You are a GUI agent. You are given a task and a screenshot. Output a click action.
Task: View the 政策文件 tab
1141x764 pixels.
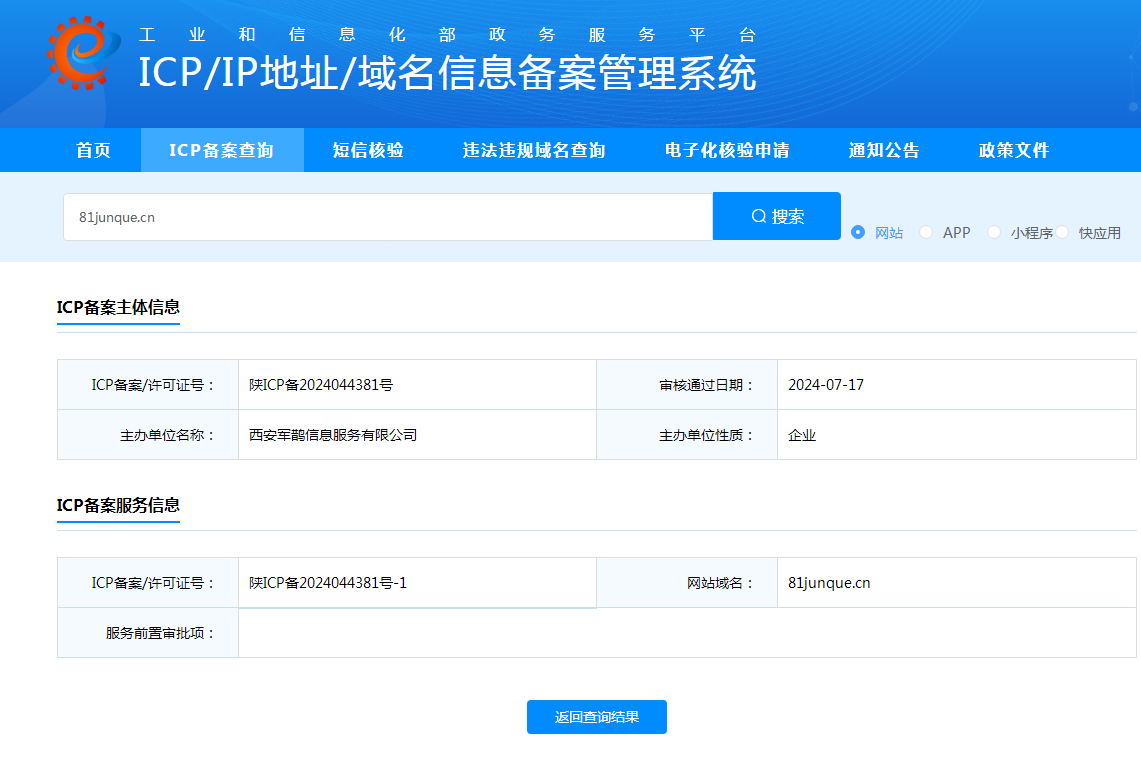(1014, 151)
